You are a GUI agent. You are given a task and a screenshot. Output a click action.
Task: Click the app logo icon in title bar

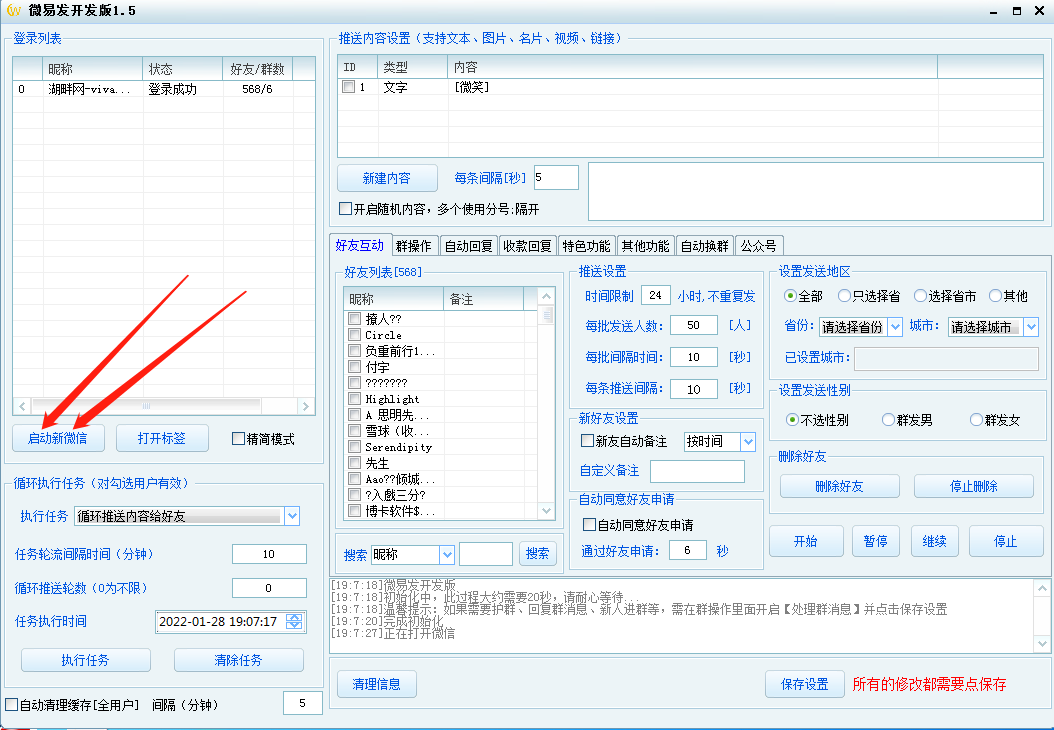coord(13,11)
